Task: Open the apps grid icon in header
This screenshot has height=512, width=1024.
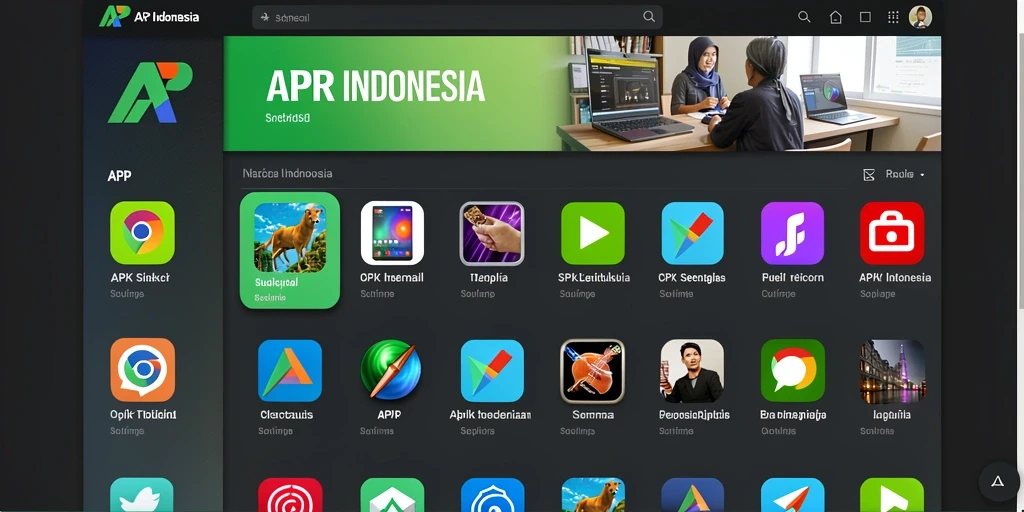Action: click(893, 17)
